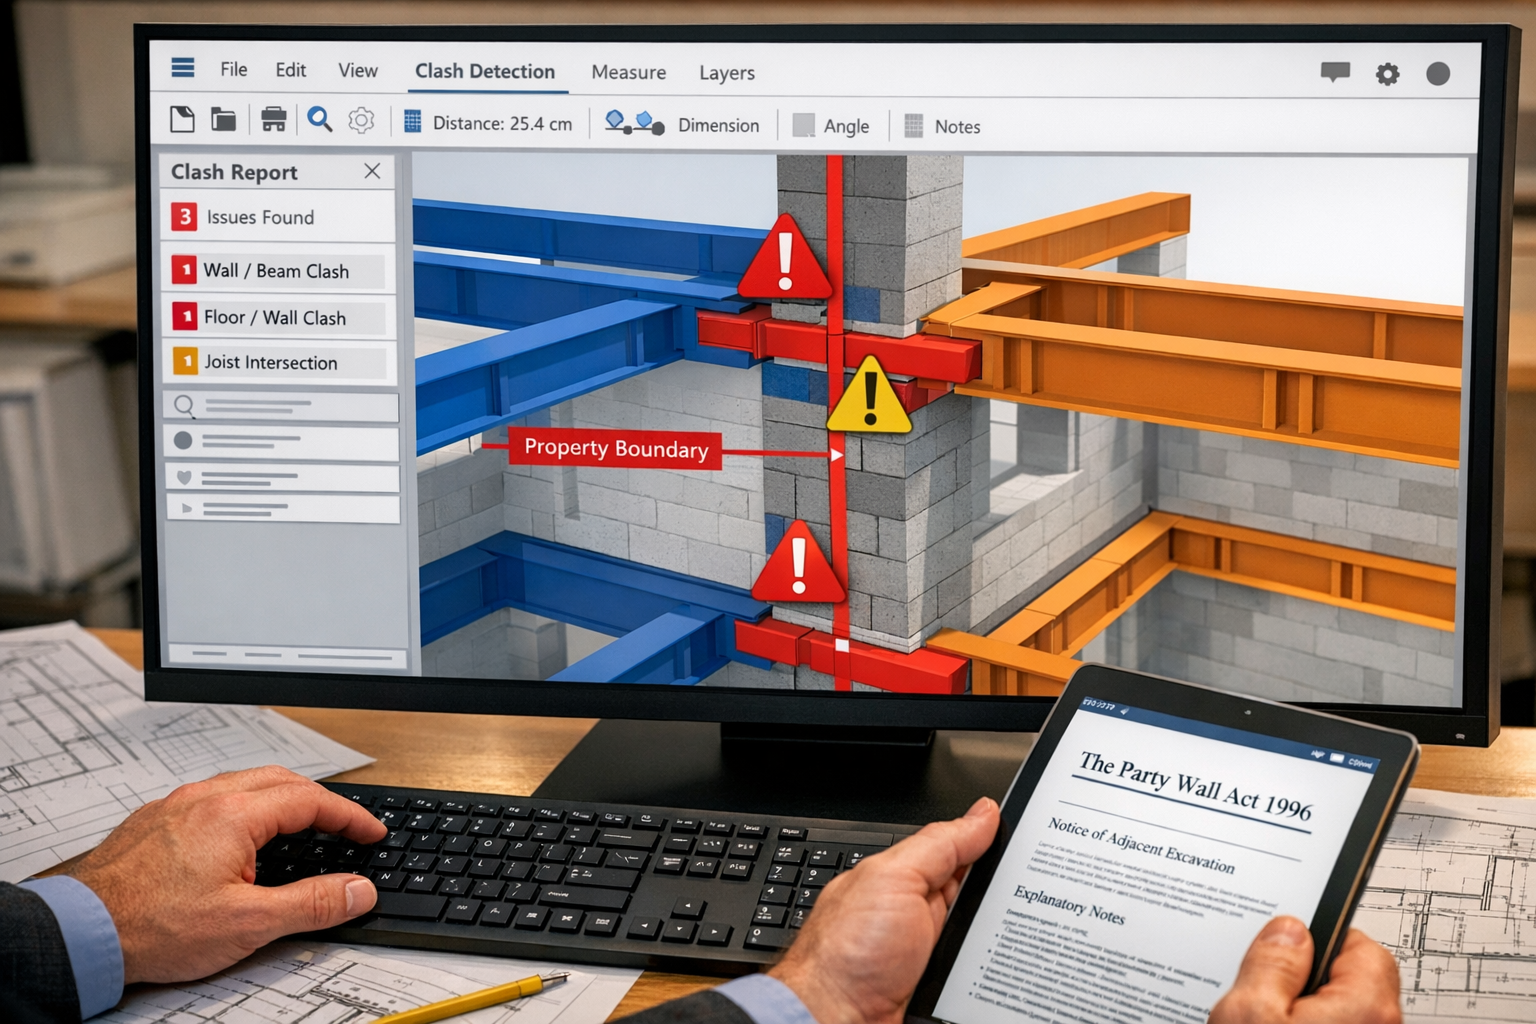Open the Floor / Wall Clash entry

pyautogui.click(x=277, y=317)
